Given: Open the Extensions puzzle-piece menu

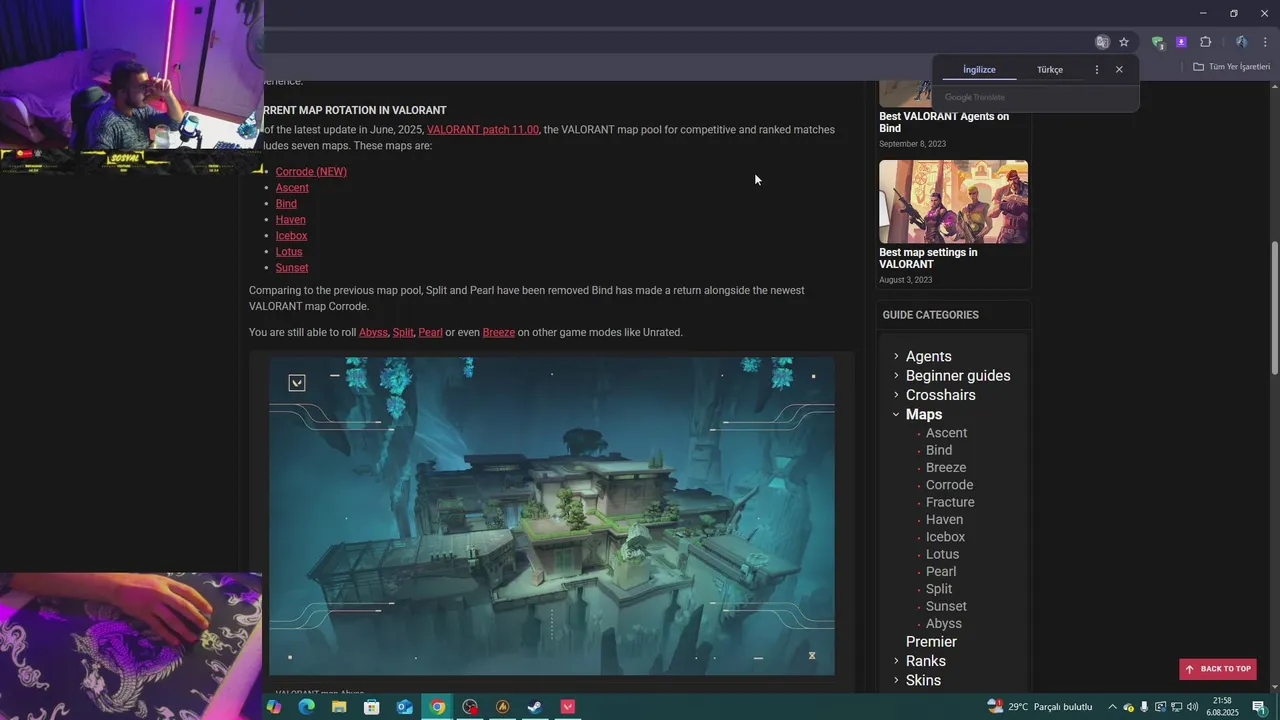Looking at the screenshot, I should [1205, 42].
